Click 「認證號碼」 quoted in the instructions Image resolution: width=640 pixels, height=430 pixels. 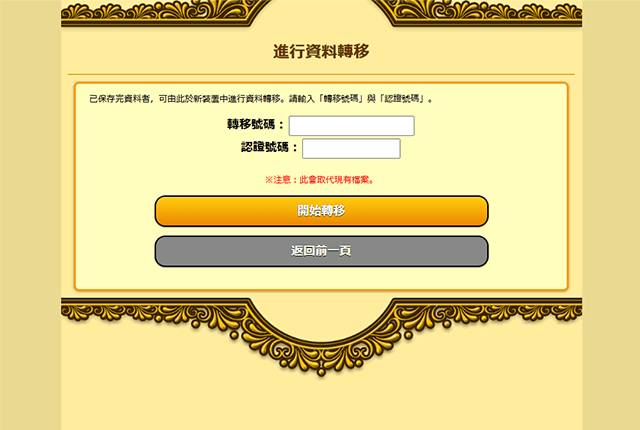(403, 99)
